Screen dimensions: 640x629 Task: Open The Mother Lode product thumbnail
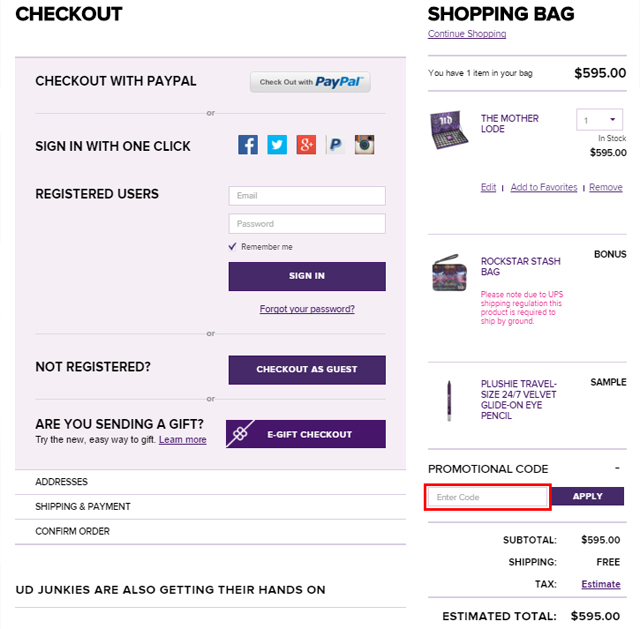click(x=449, y=130)
